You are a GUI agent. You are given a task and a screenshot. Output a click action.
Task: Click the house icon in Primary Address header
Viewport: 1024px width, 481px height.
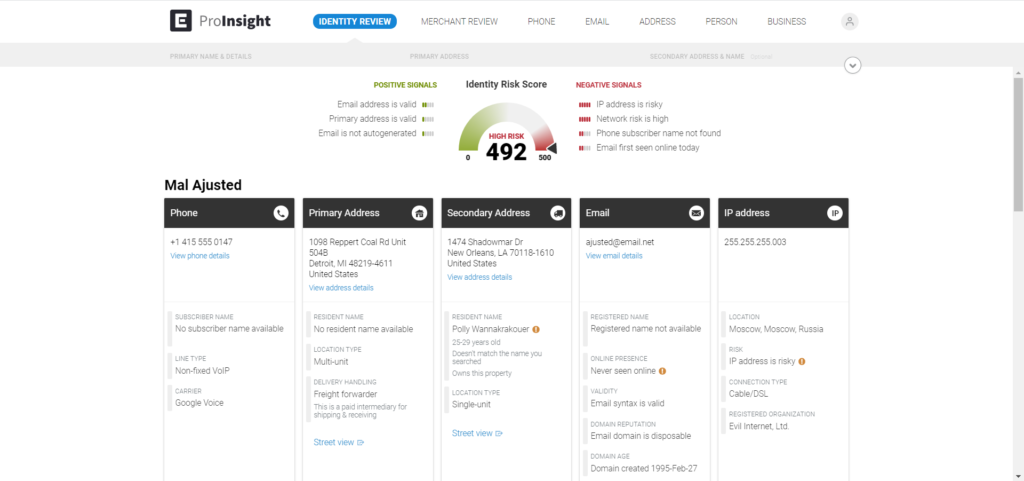tap(419, 213)
